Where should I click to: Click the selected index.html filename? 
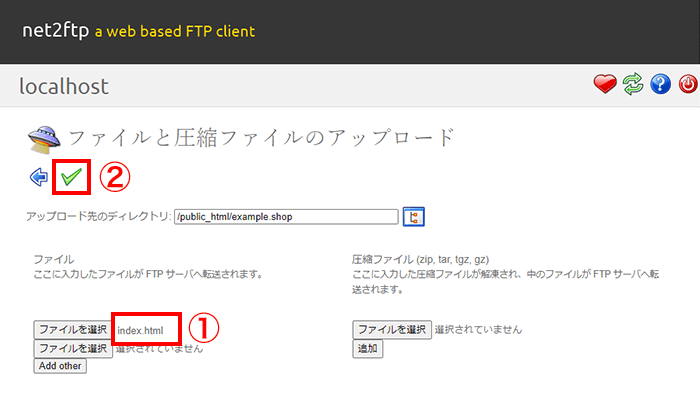[x=141, y=329]
